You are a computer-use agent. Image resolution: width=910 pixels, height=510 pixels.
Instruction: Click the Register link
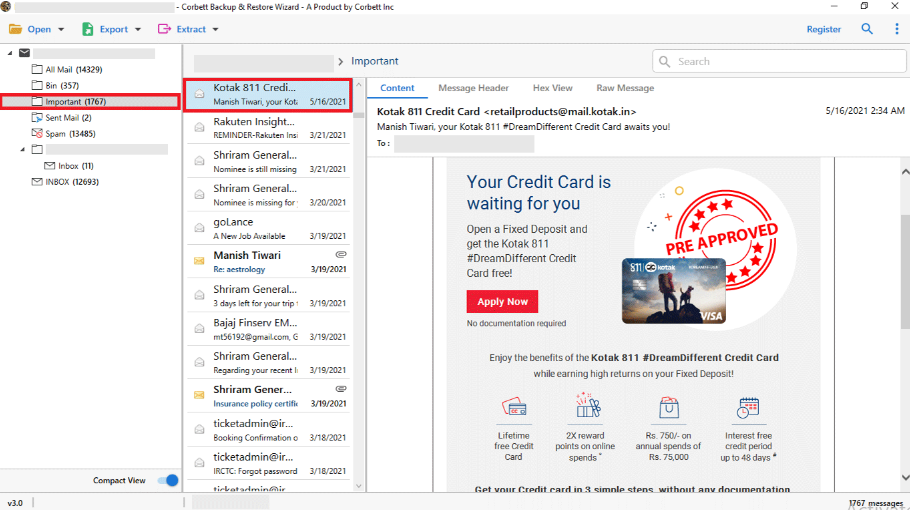(824, 29)
